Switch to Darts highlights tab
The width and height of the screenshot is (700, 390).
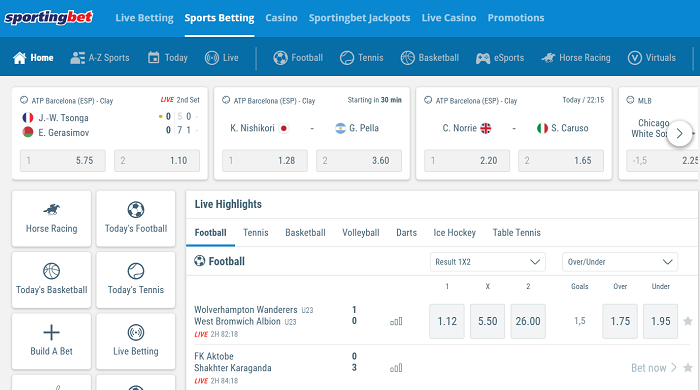point(406,233)
